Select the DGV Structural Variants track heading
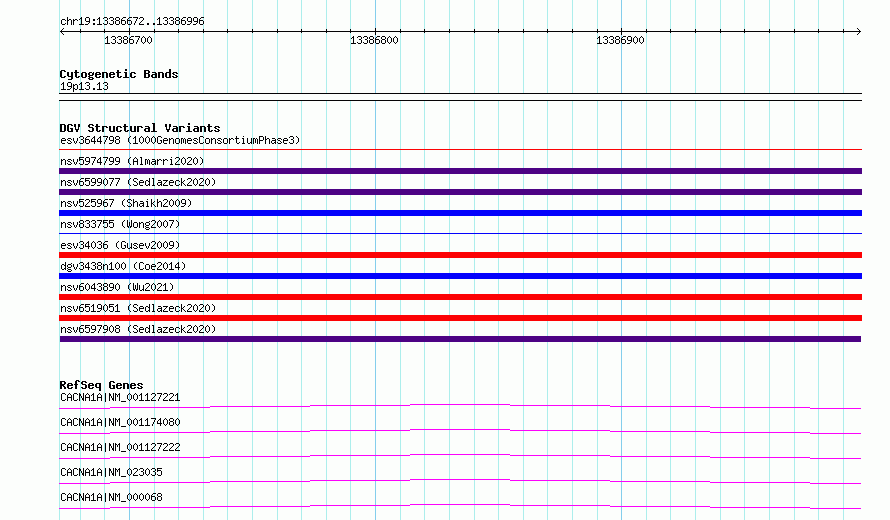The height and width of the screenshot is (520, 890). click(140, 128)
